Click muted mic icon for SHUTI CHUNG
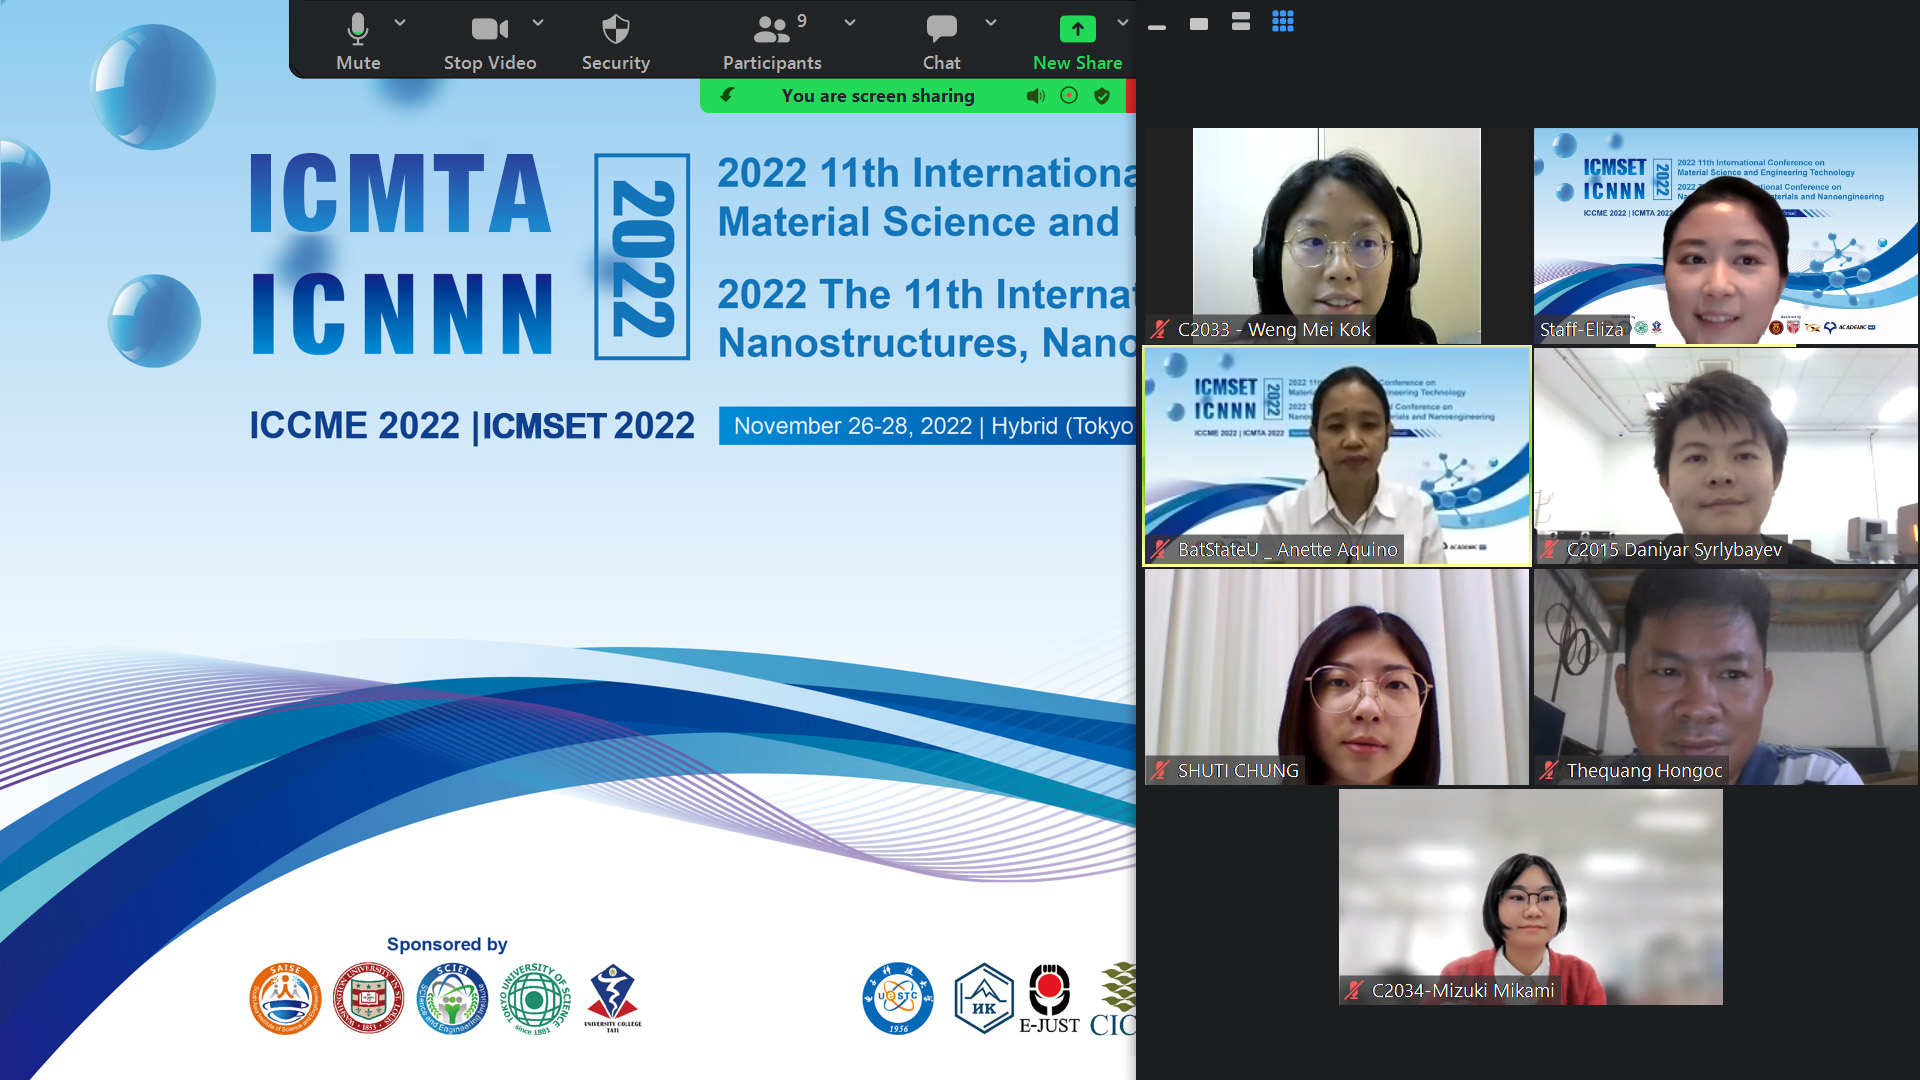The width and height of the screenshot is (1920, 1080). pyautogui.click(x=1160, y=770)
